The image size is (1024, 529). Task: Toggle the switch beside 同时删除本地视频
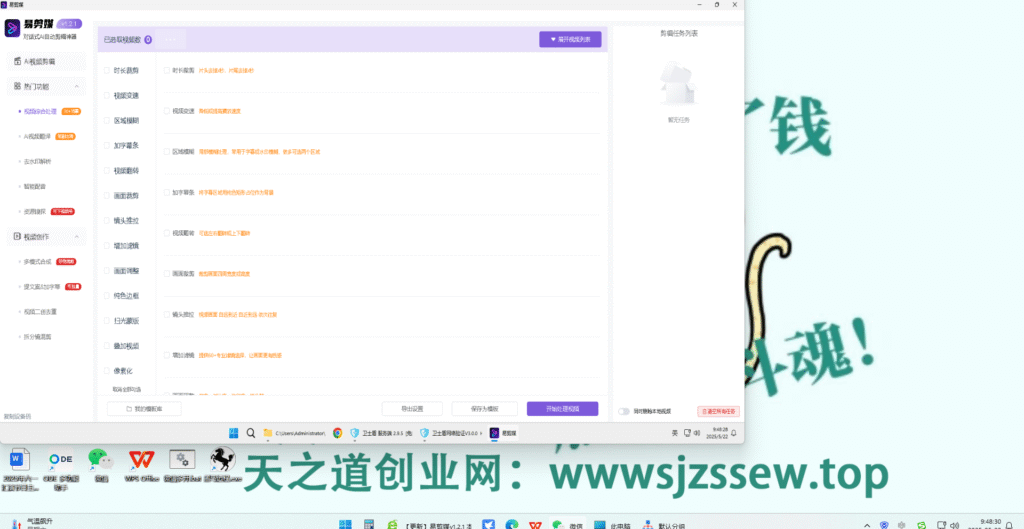click(624, 411)
